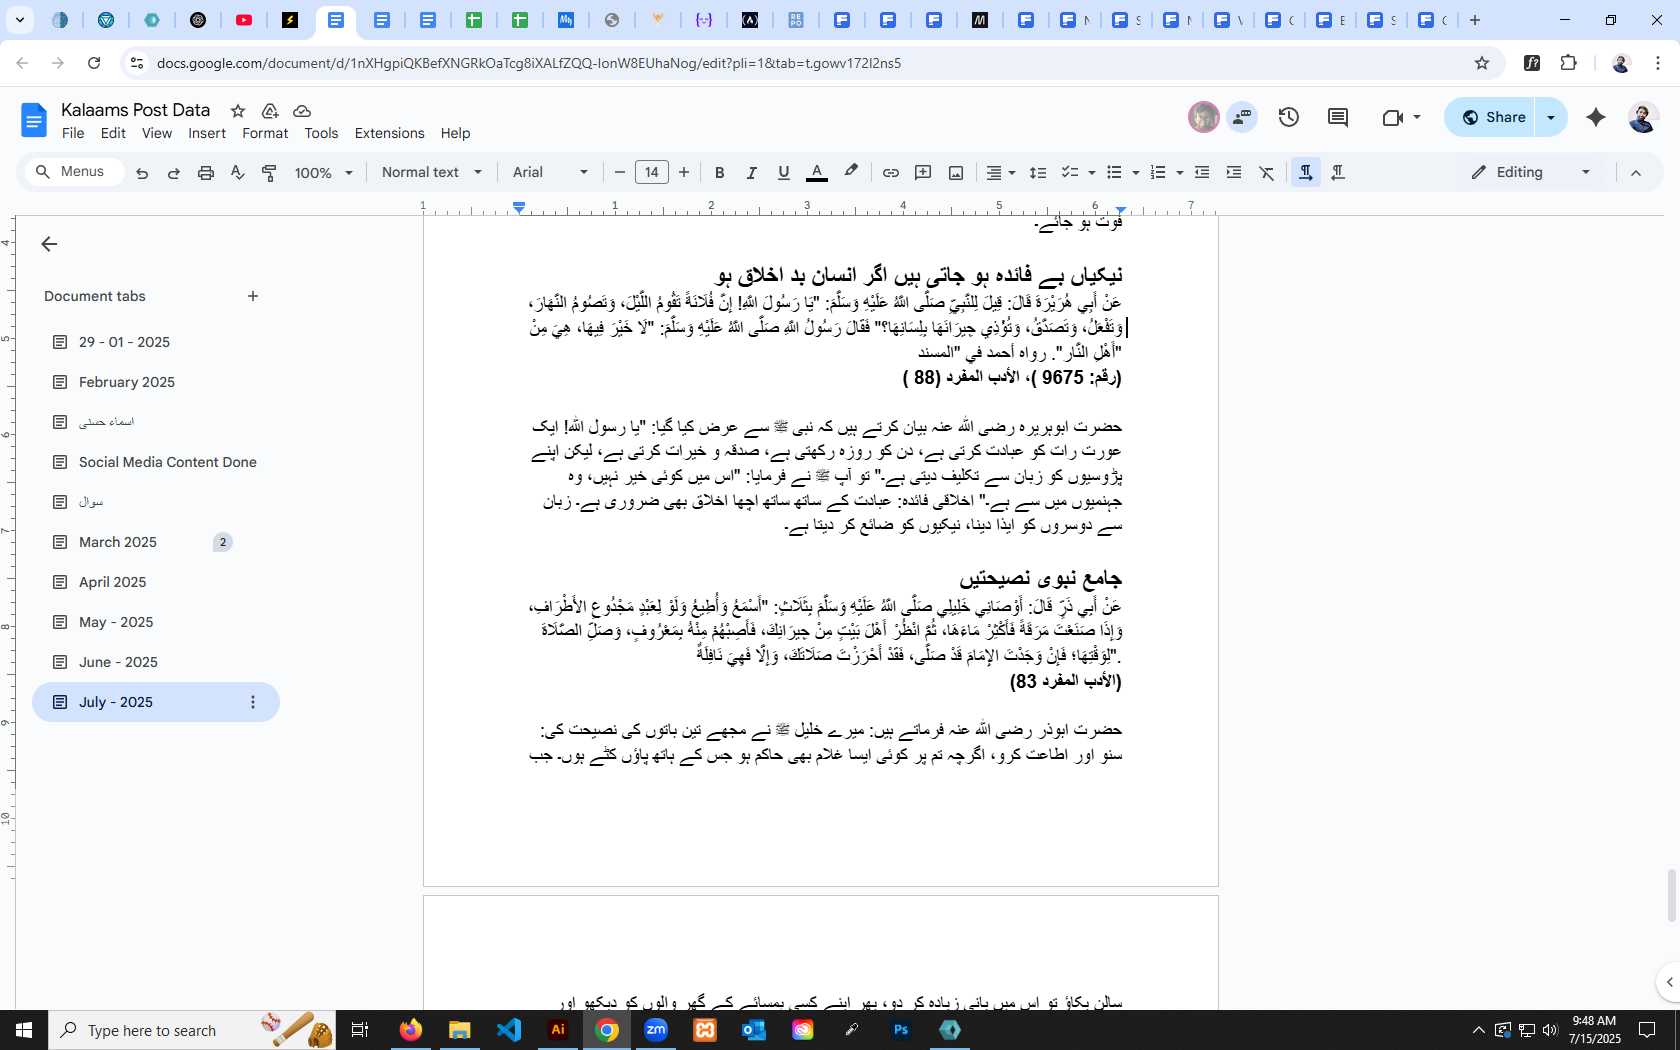1680x1050 pixels.
Task: Bookmark this page in Chrome
Action: [1482, 63]
